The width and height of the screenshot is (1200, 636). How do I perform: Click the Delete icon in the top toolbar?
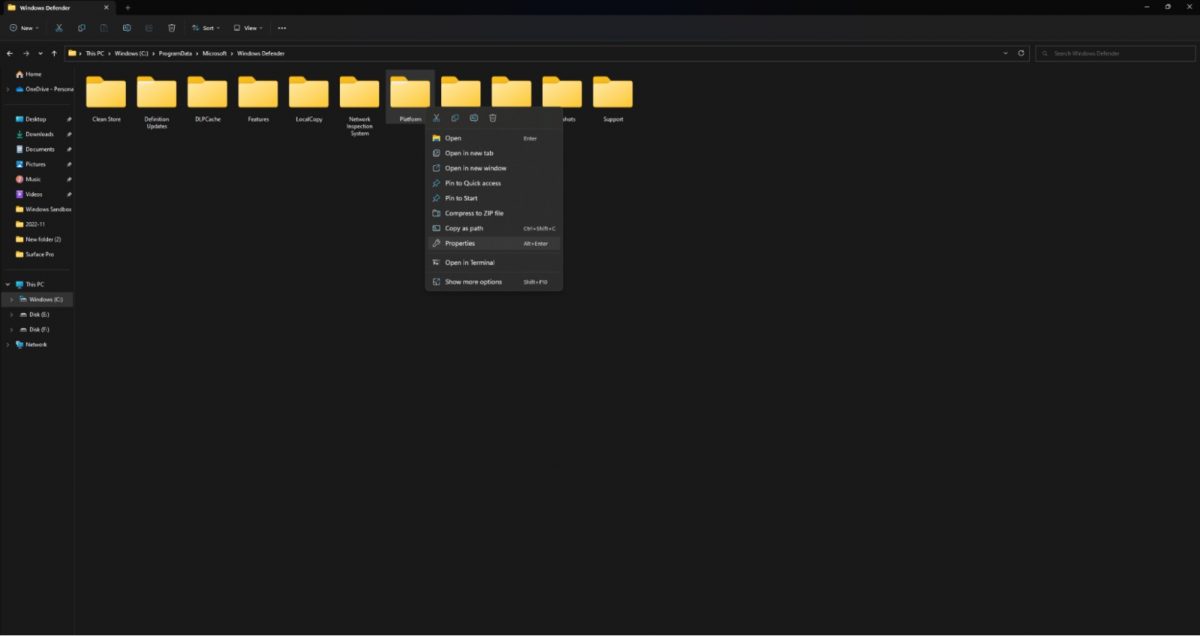coord(172,28)
